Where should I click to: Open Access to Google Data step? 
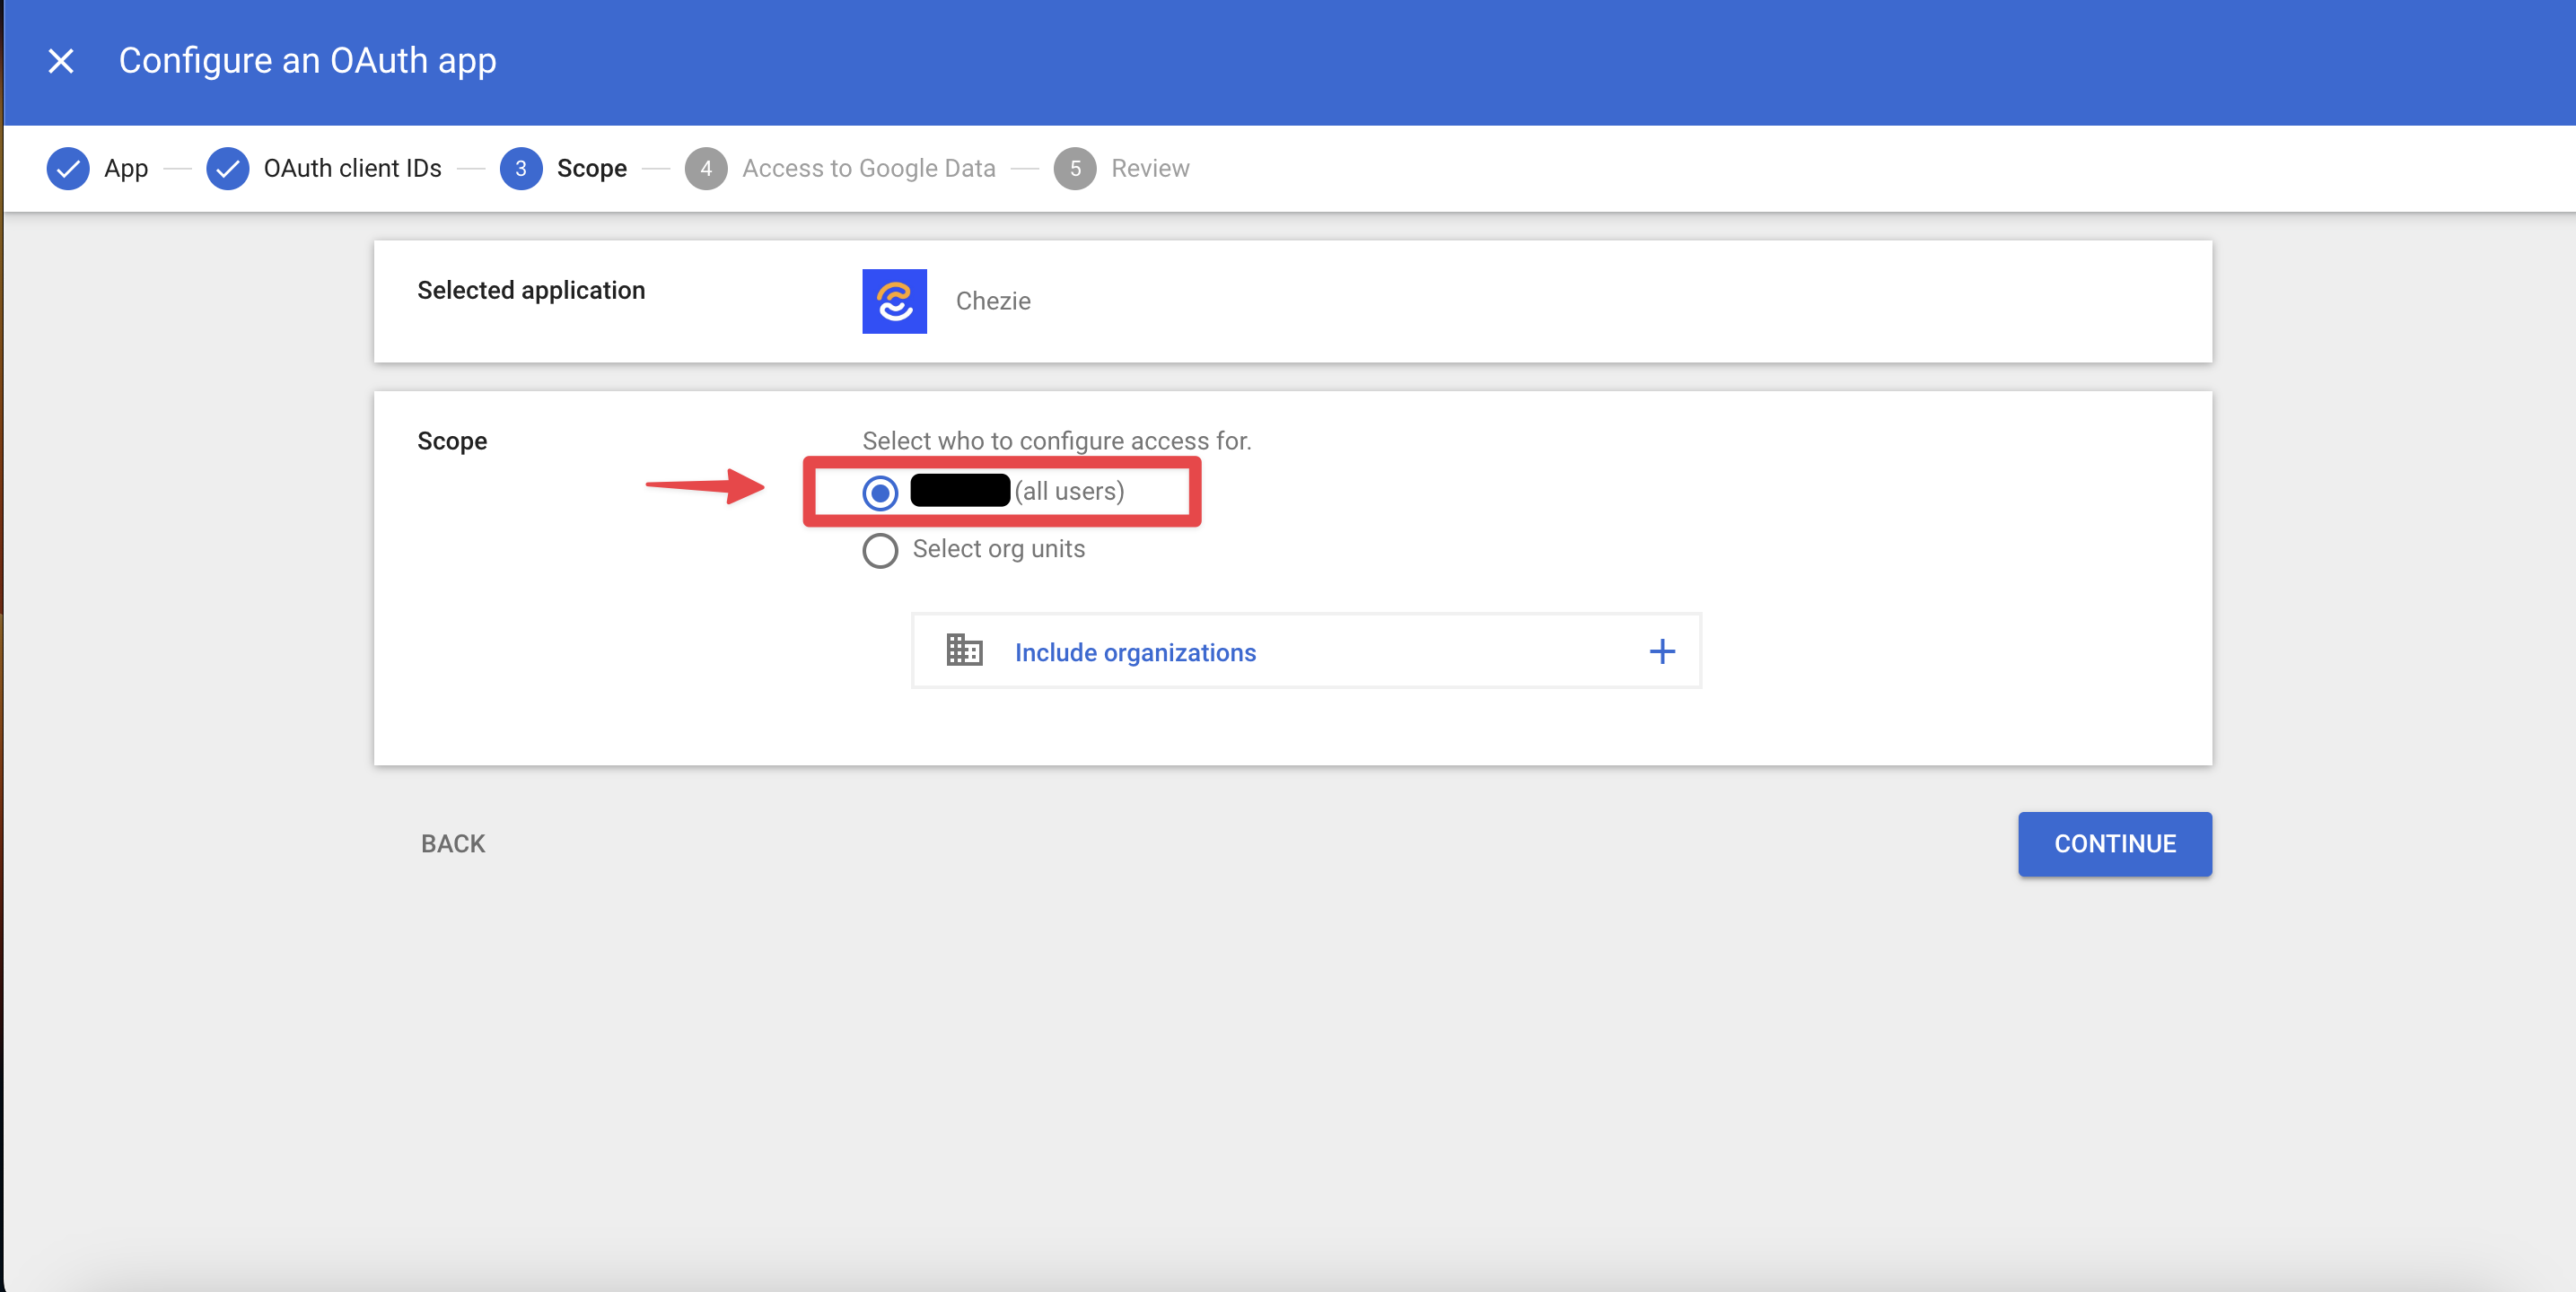pos(868,168)
